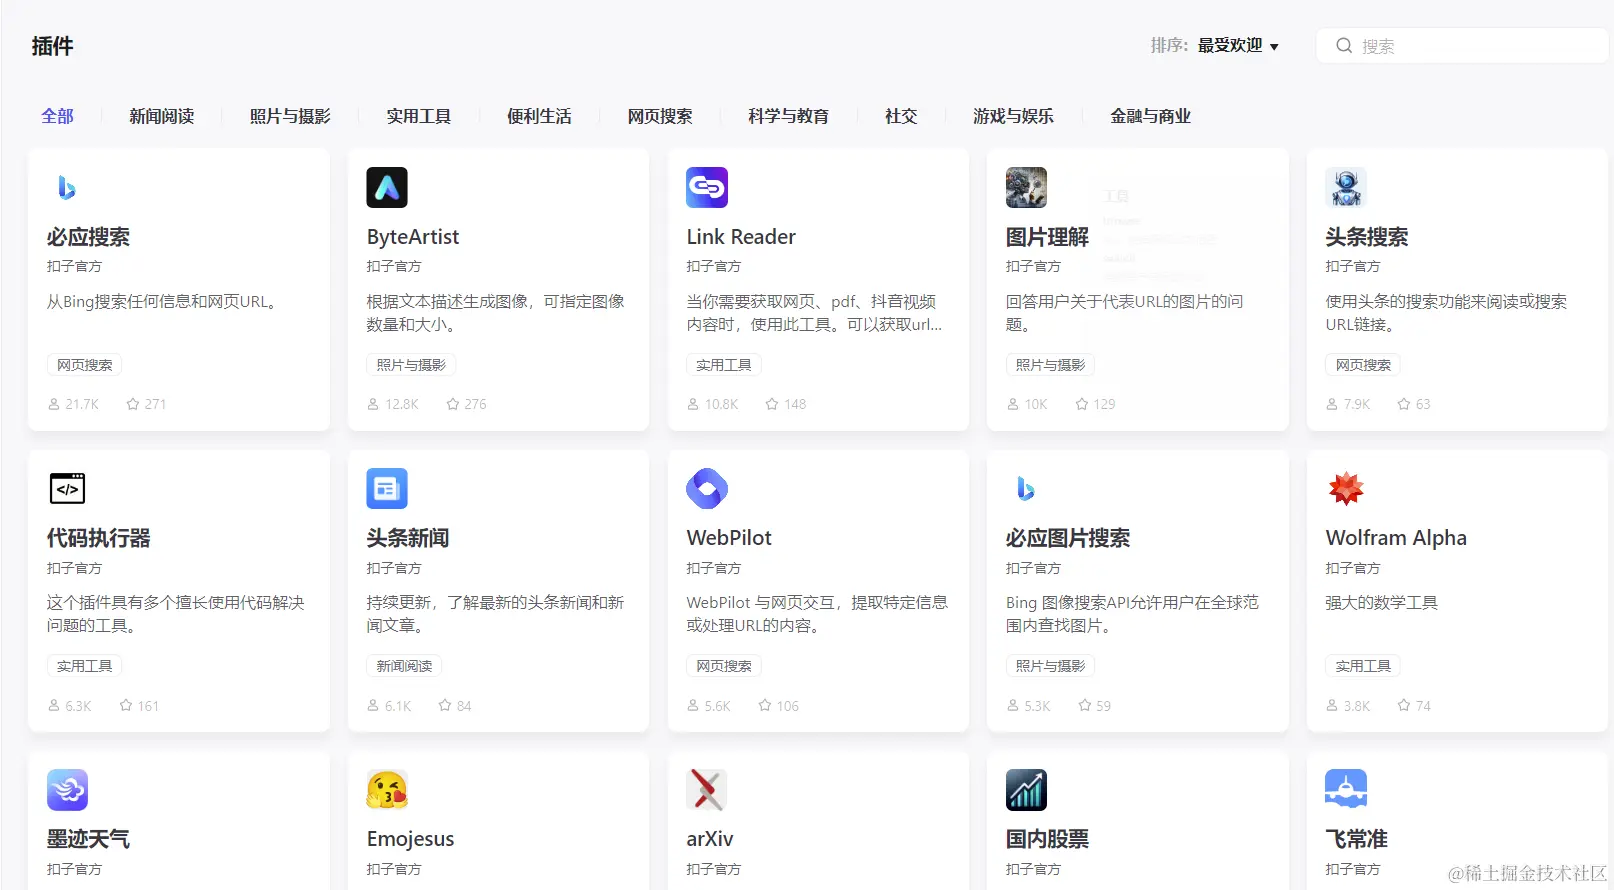Click the 实用工具 tag on Link Reader card

pos(723,365)
